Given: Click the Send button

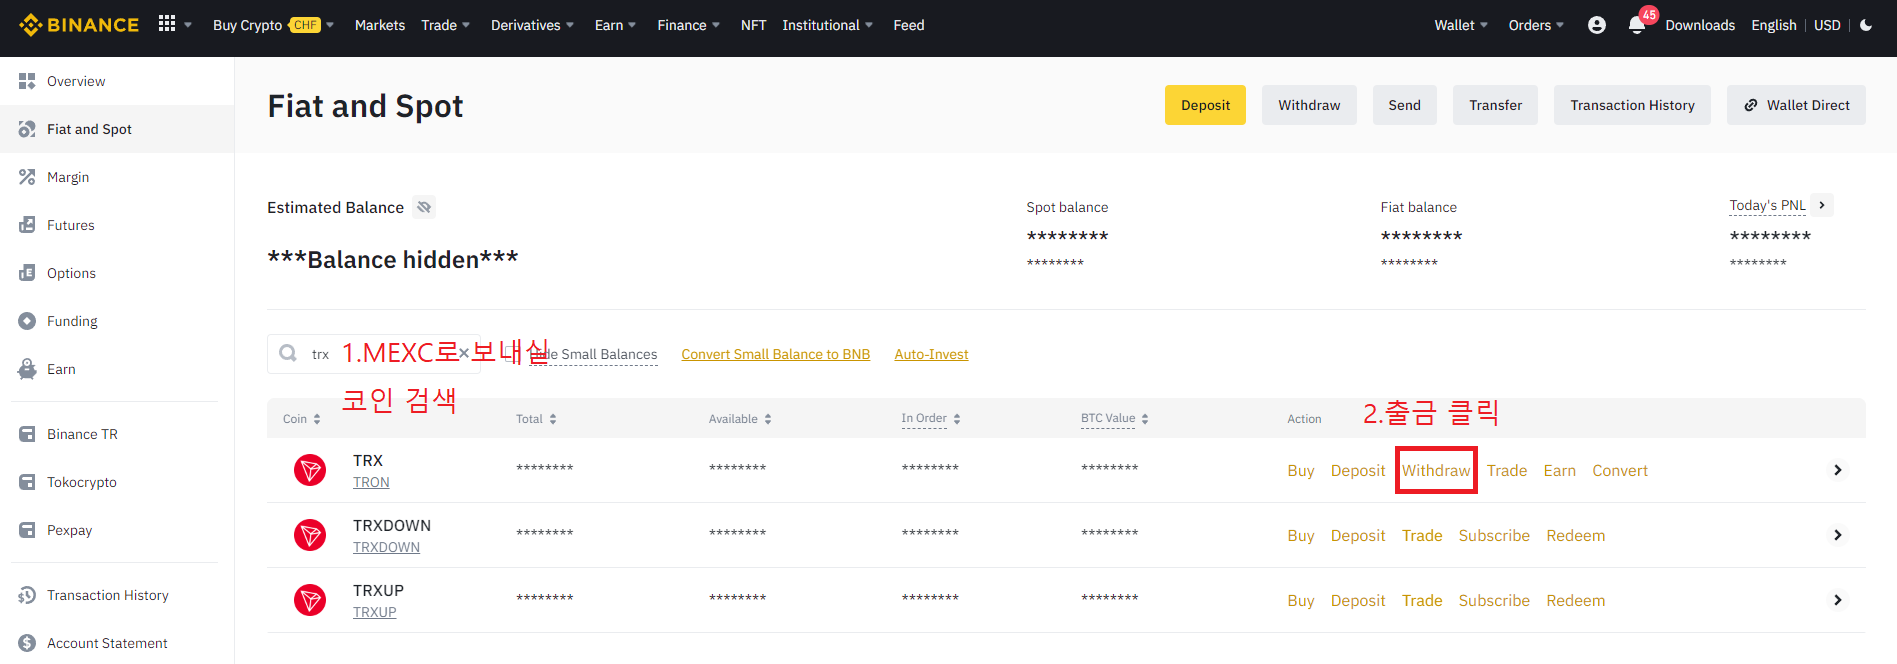Looking at the screenshot, I should pyautogui.click(x=1404, y=105).
